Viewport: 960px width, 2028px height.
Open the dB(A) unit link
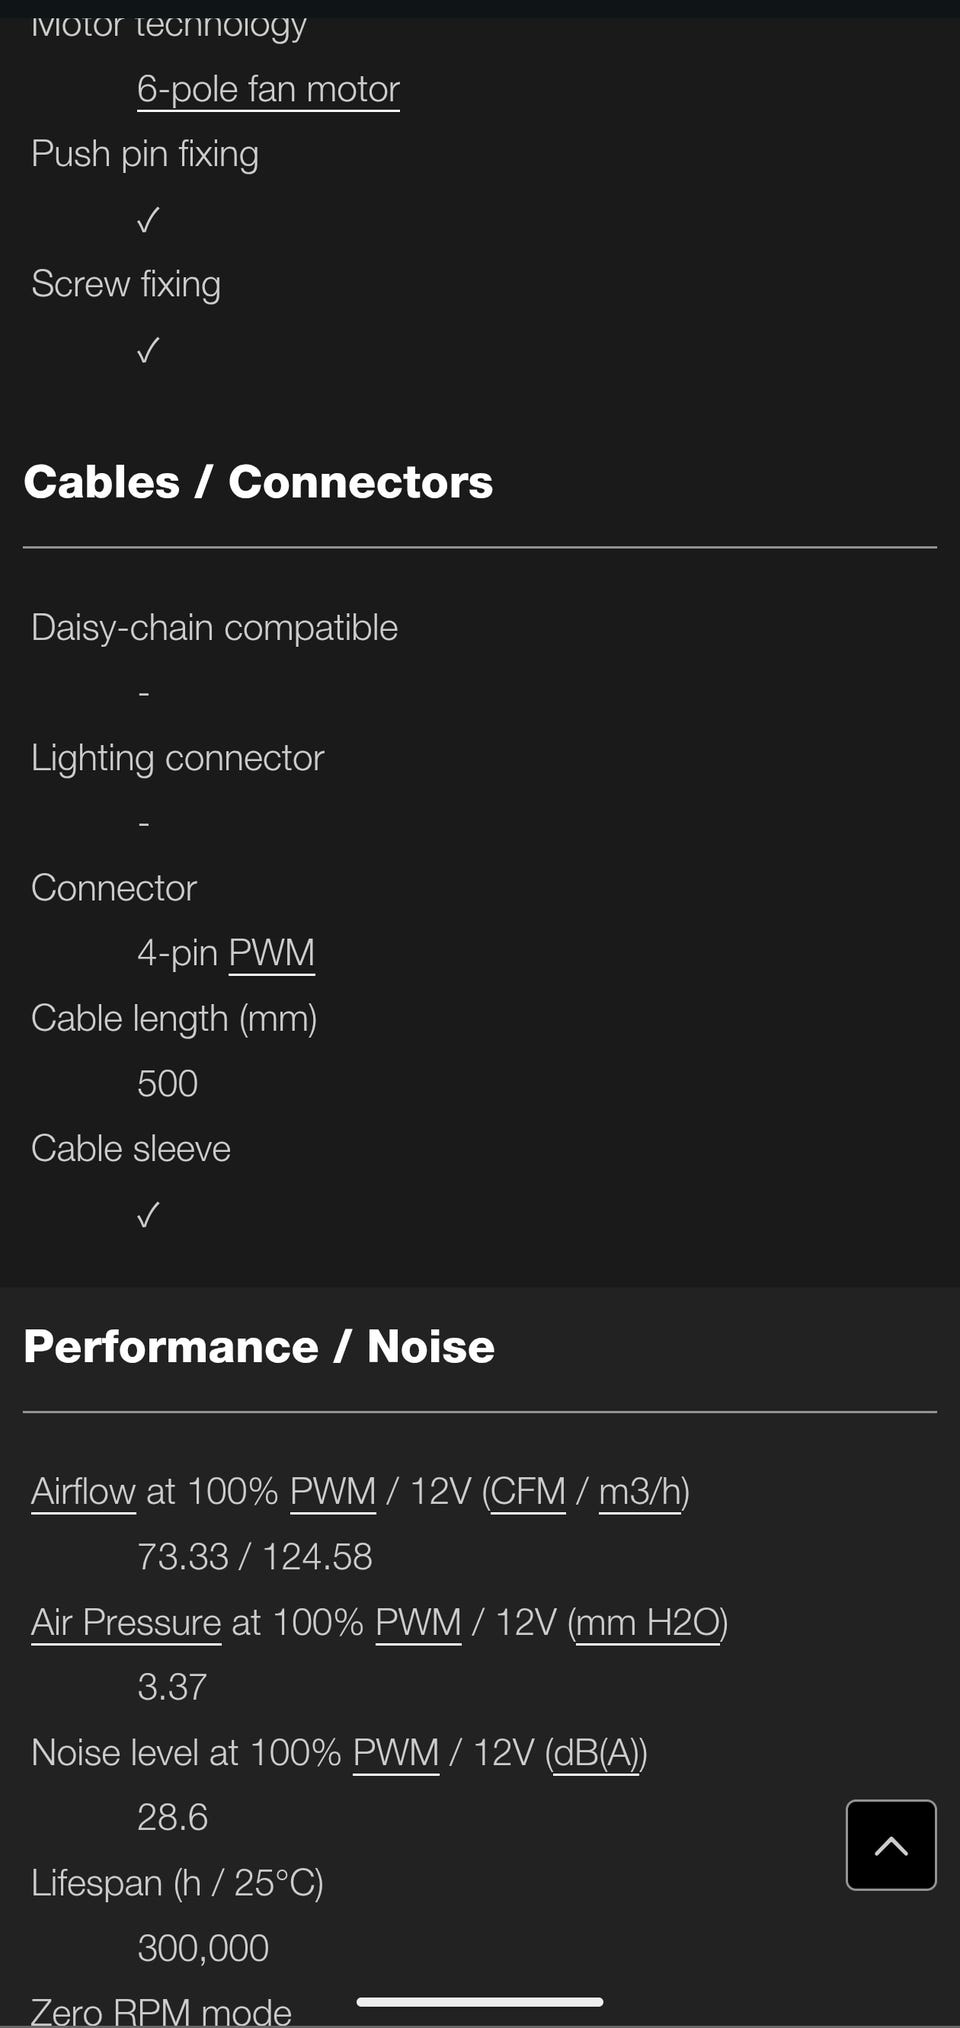(596, 1752)
